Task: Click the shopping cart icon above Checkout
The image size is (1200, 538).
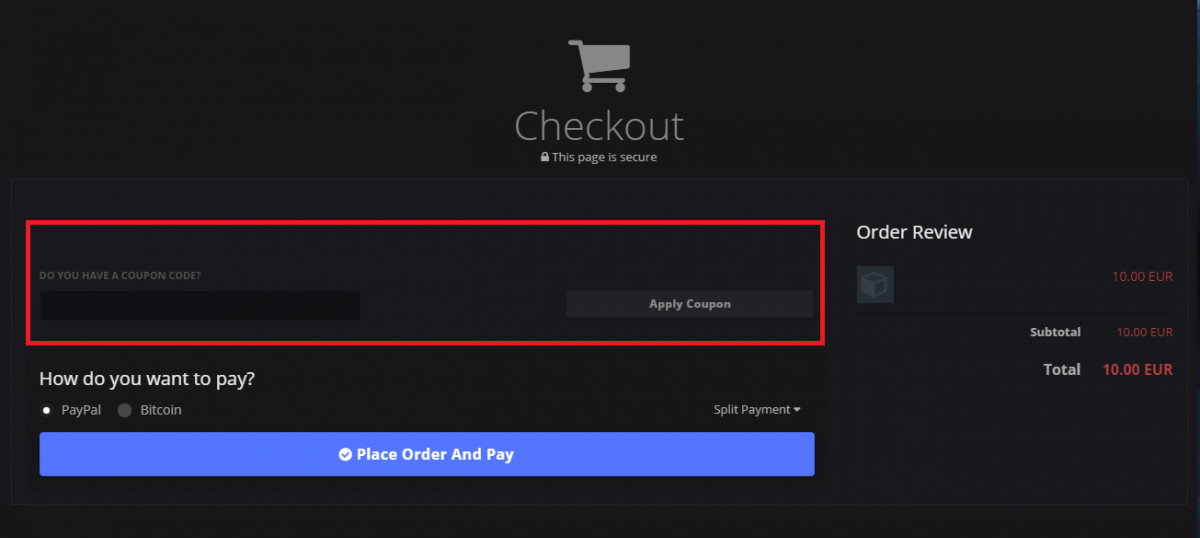Action: click(x=598, y=66)
